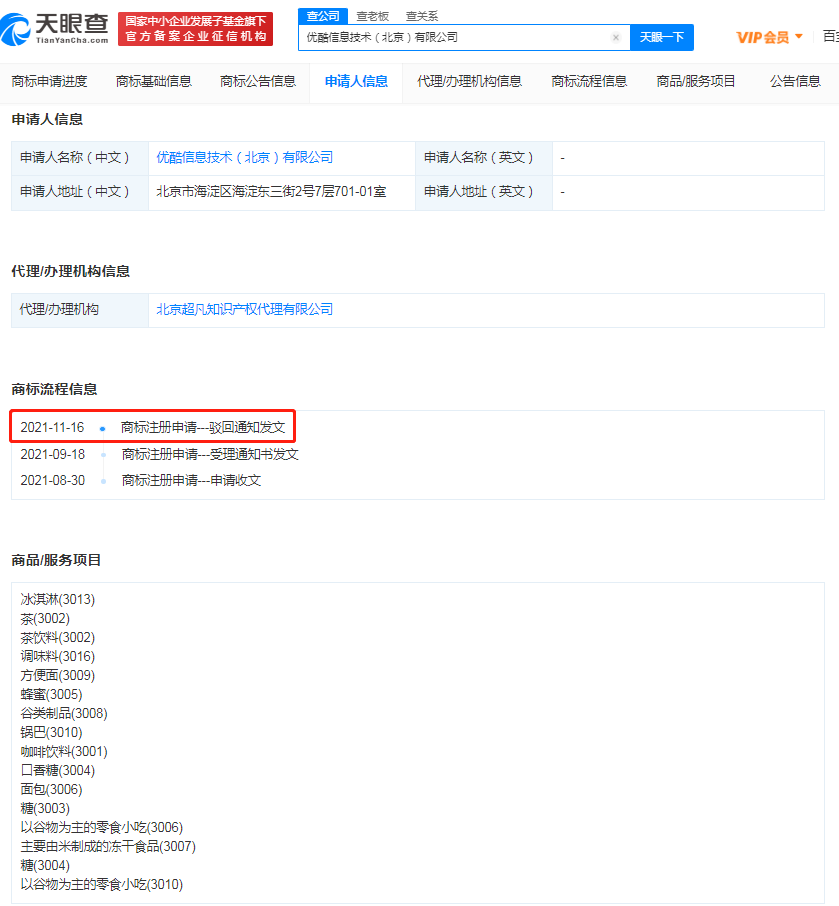Click the TianYanCha logo
The width and height of the screenshot is (839, 906).
(55, 29)
